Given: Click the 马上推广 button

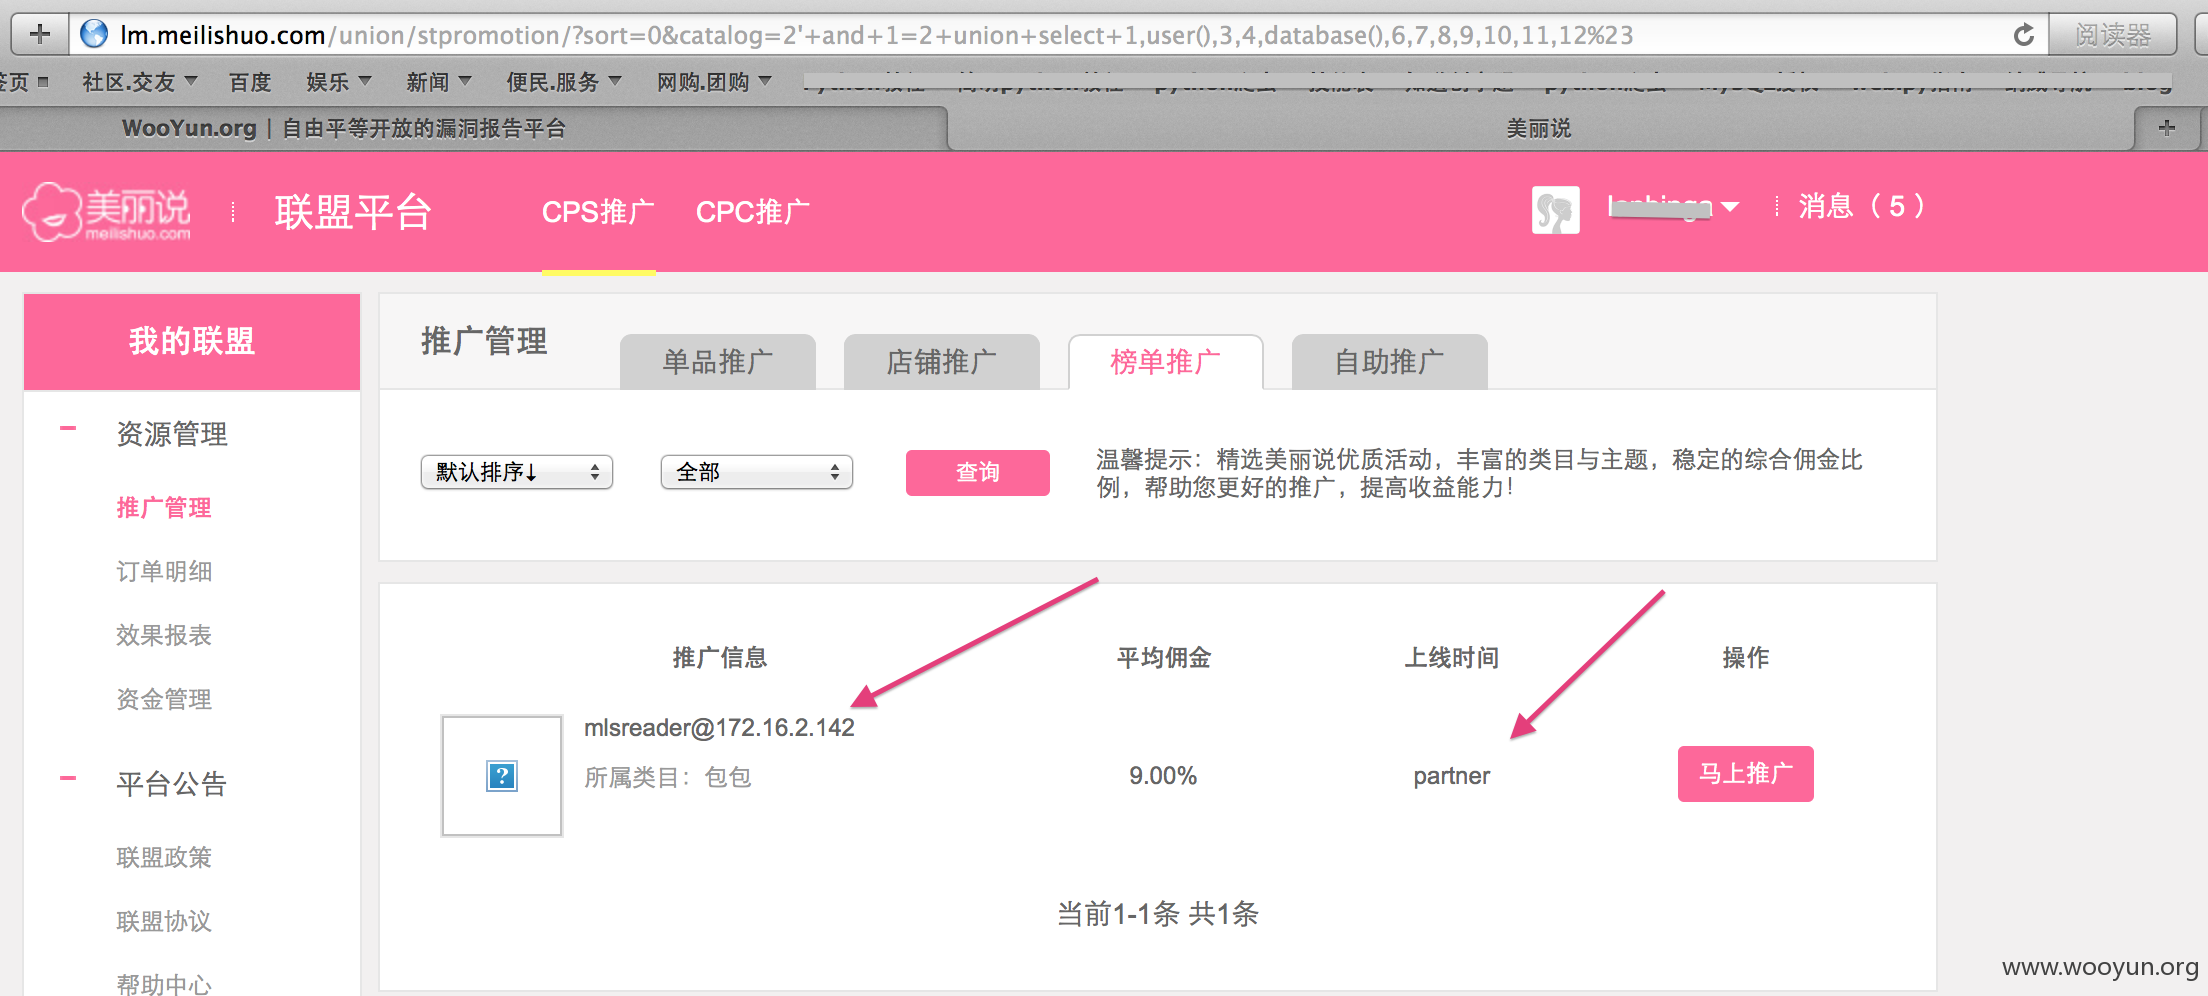Looking at the screenshot, I should [x=1746, y=774].
